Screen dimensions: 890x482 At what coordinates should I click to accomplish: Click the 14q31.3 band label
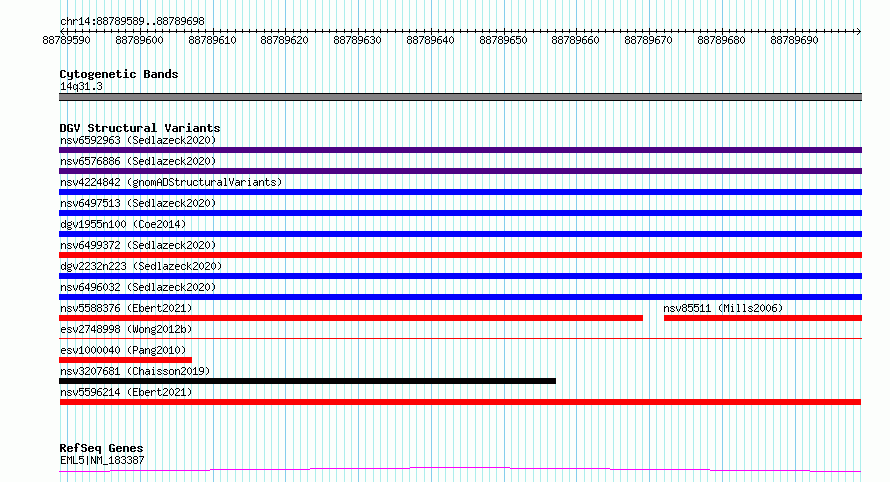click(x=81, y=86)
